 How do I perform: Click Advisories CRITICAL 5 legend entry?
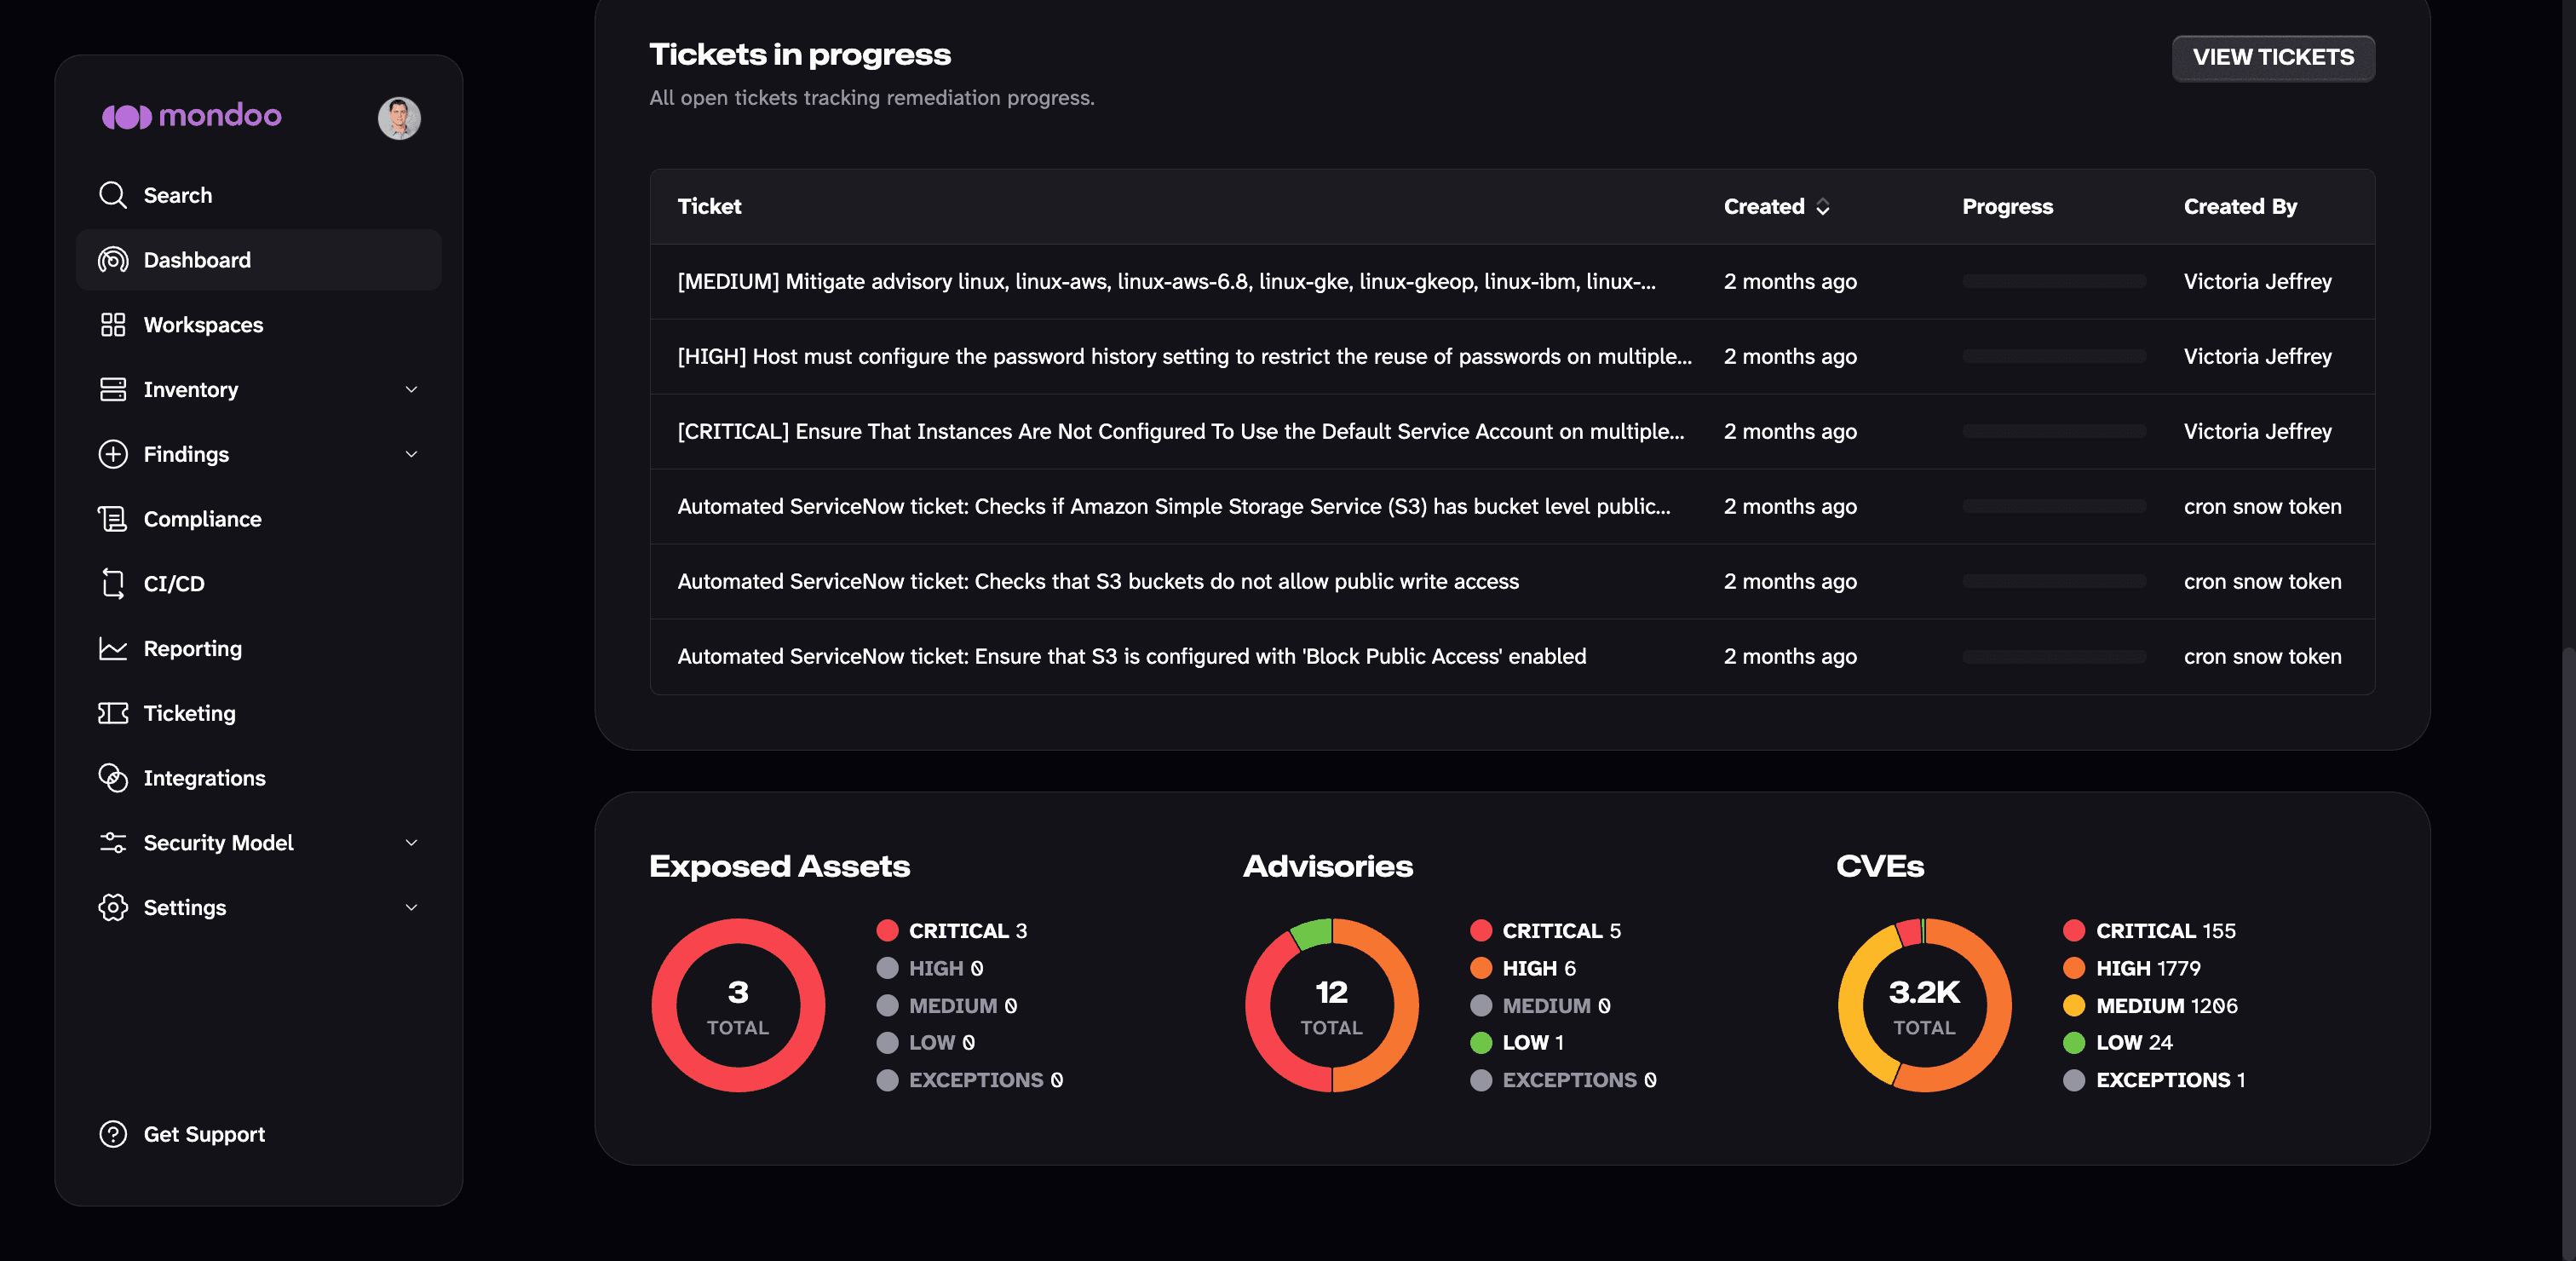(1546, 931)
